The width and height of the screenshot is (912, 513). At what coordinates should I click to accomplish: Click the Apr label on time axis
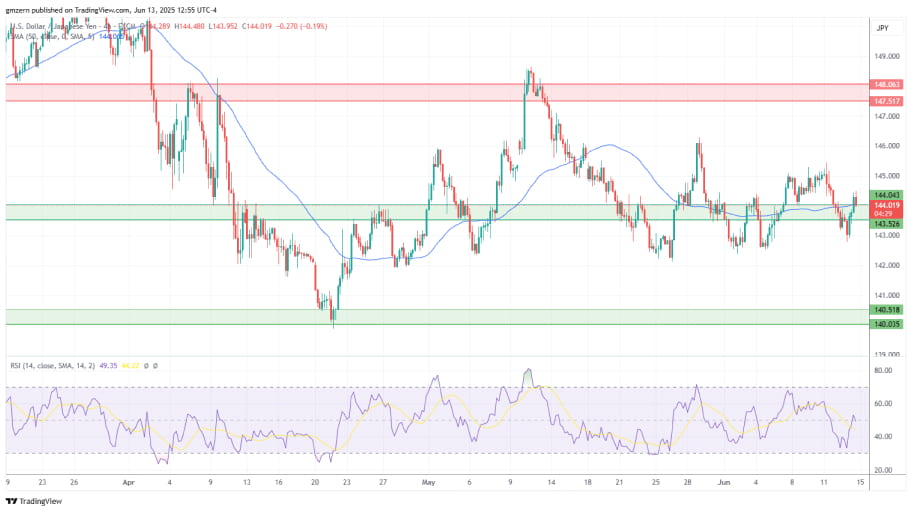coord(129,482)
